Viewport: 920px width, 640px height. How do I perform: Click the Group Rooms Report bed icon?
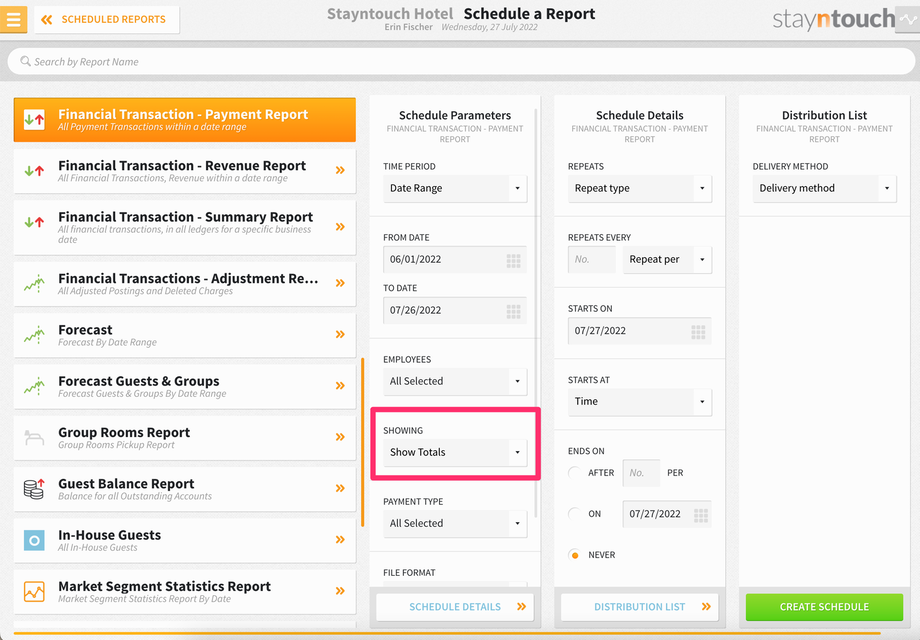click(34, 438)
